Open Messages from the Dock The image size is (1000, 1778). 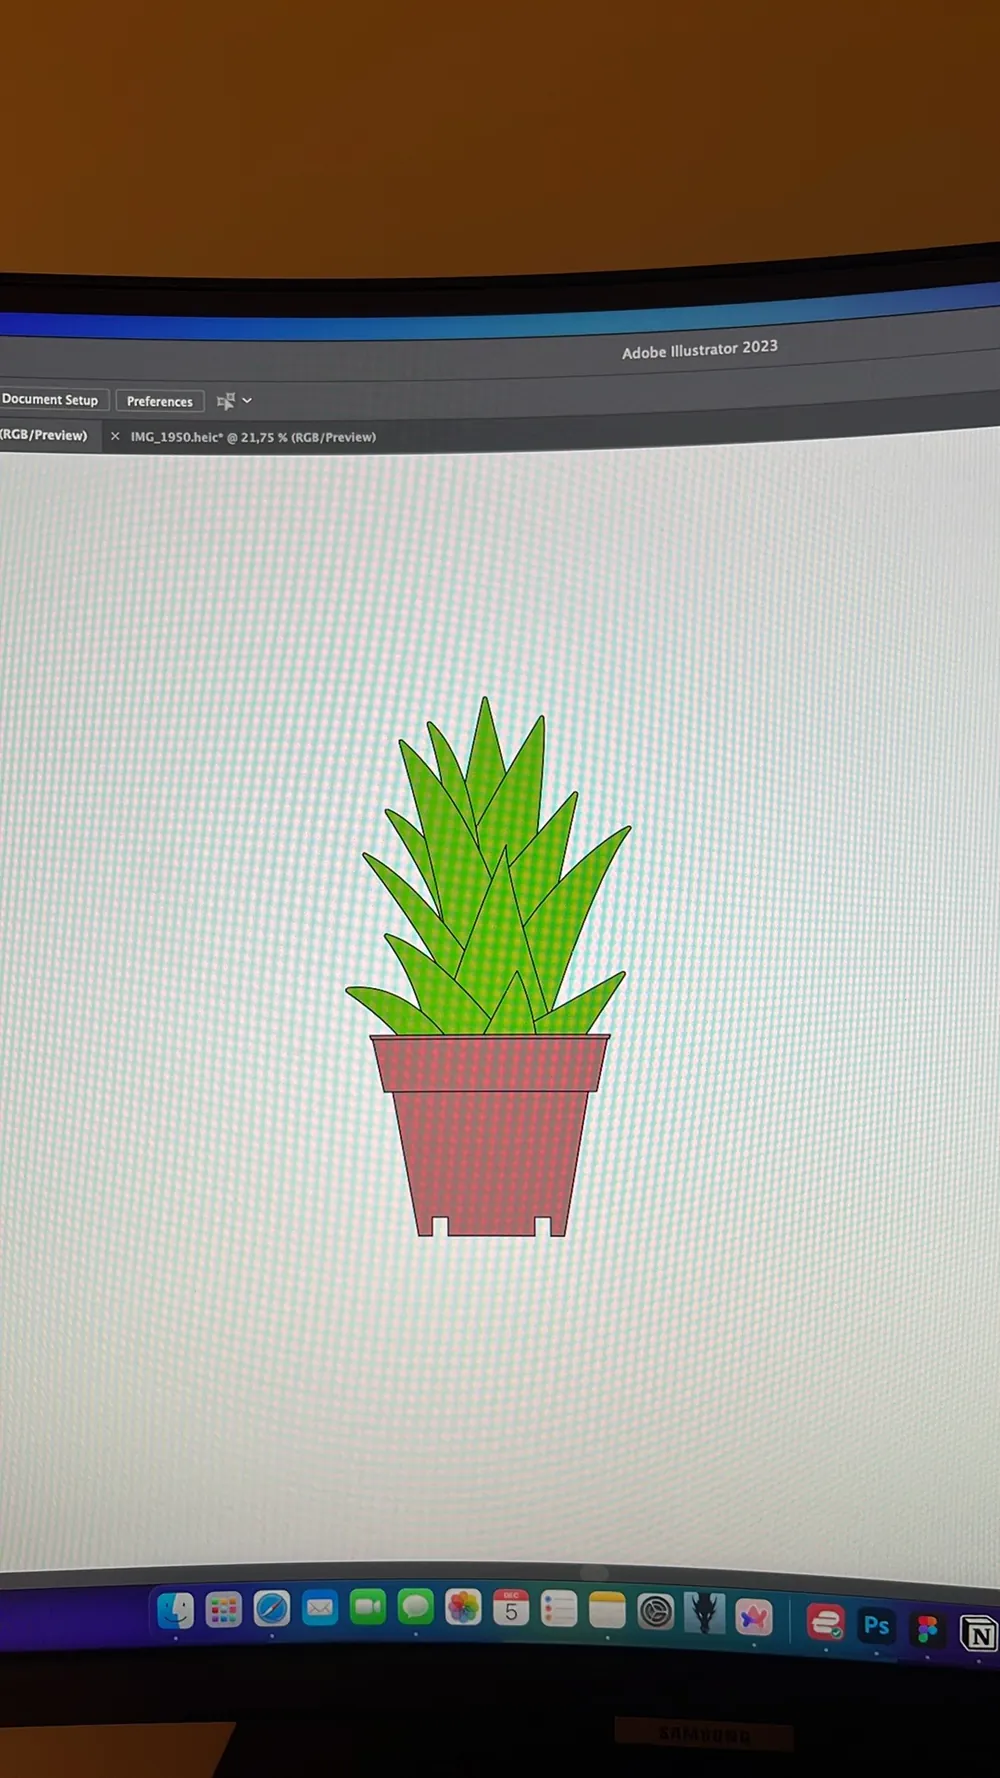pyautogui.click(x=415, y=1607)
